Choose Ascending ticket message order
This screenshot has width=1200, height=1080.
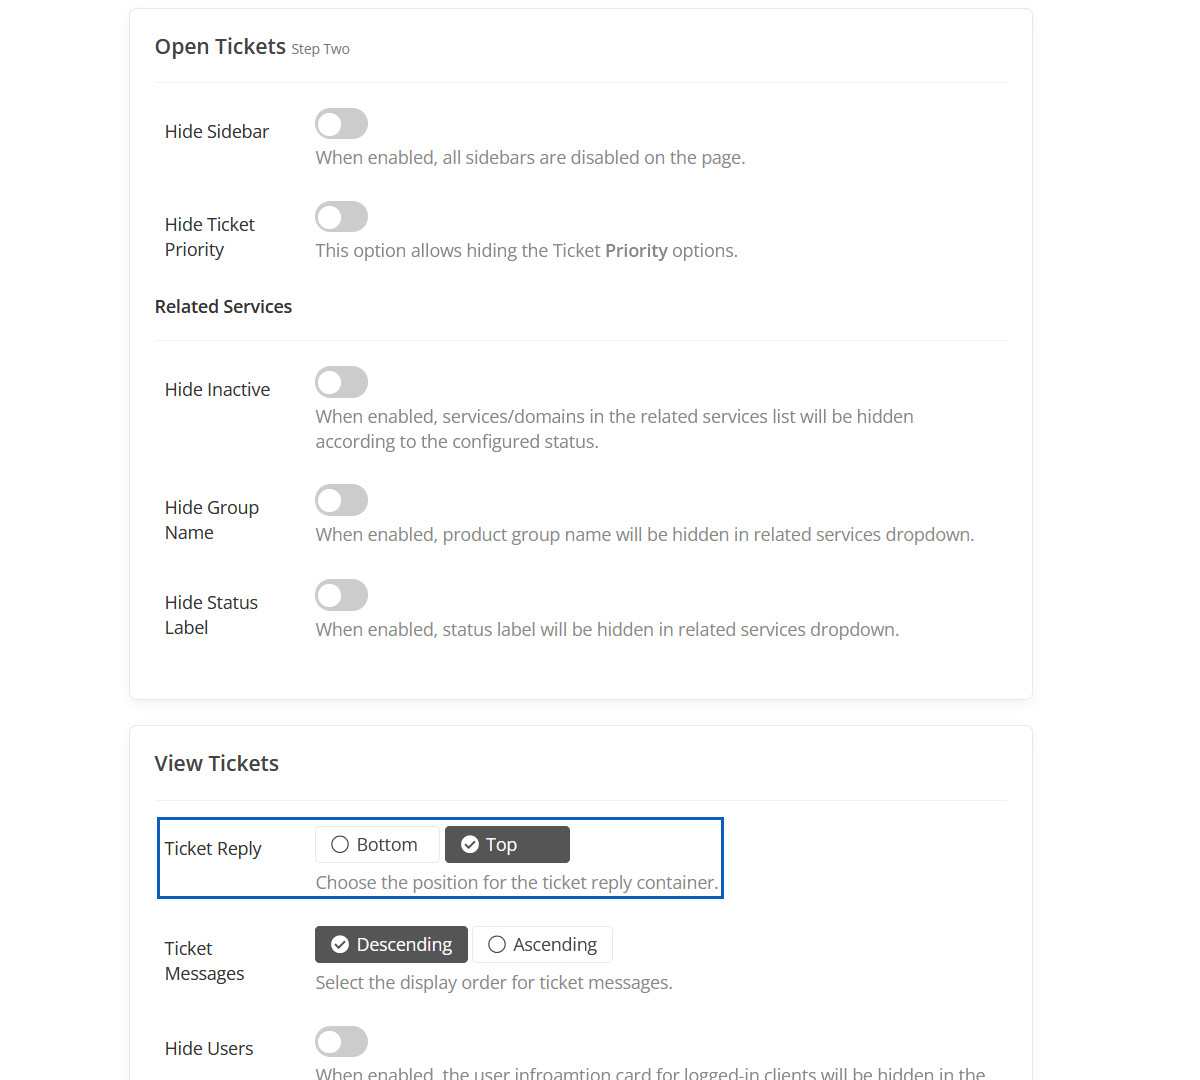point(542,945)
